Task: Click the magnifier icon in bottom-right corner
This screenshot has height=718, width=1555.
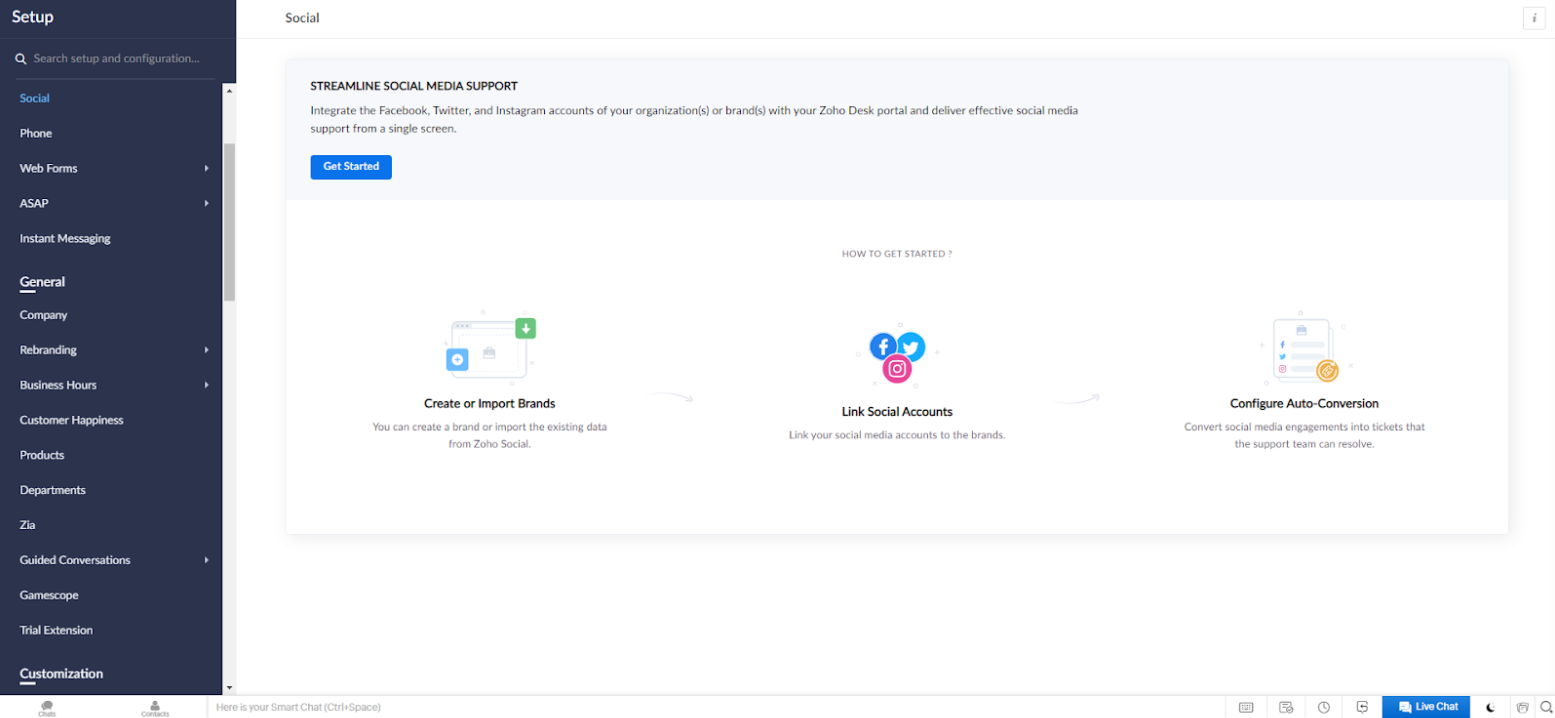Action: click(1545, 707)
